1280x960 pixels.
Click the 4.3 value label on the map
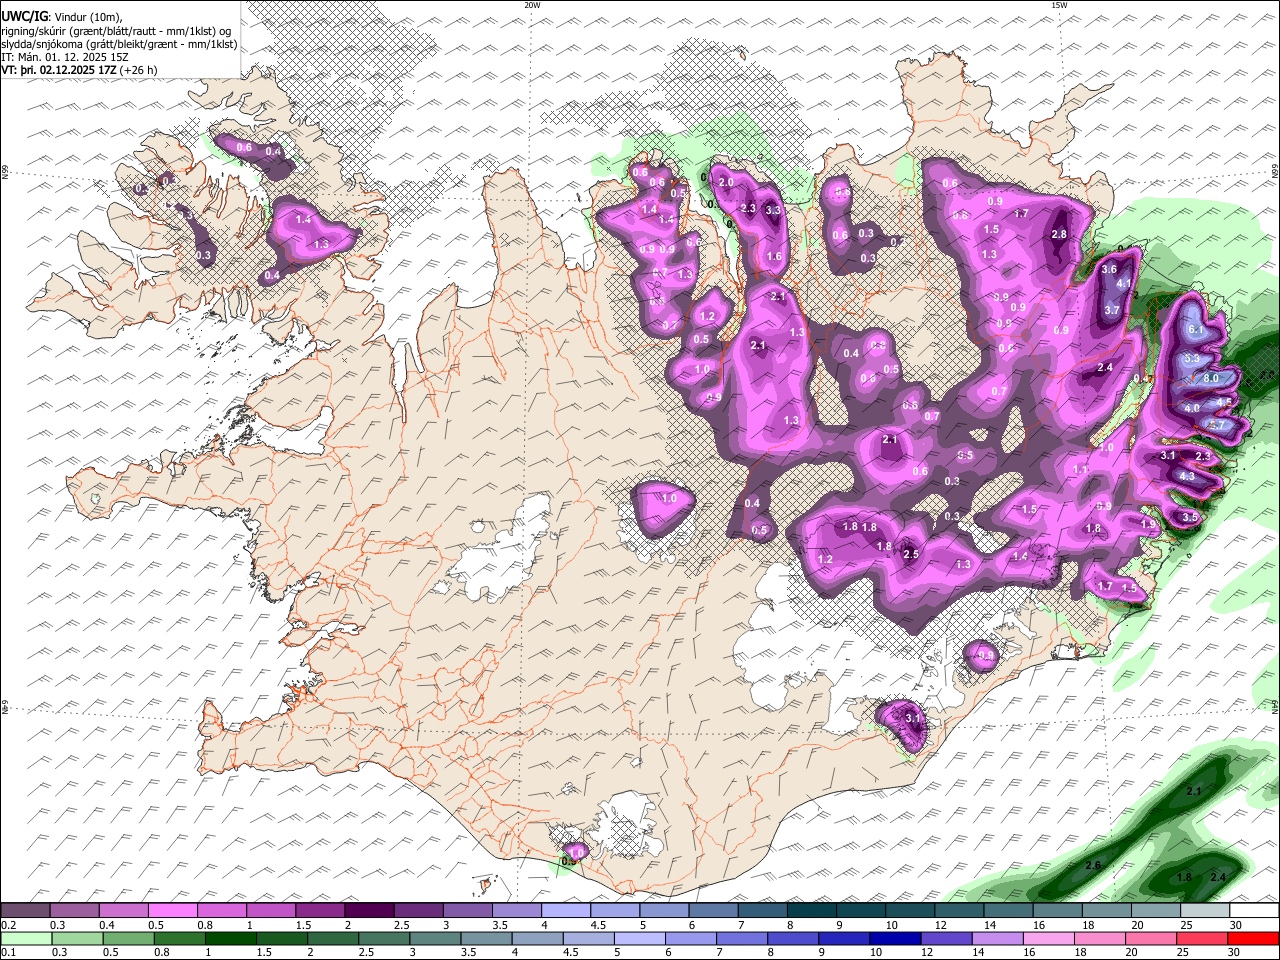pos(1187,477)
